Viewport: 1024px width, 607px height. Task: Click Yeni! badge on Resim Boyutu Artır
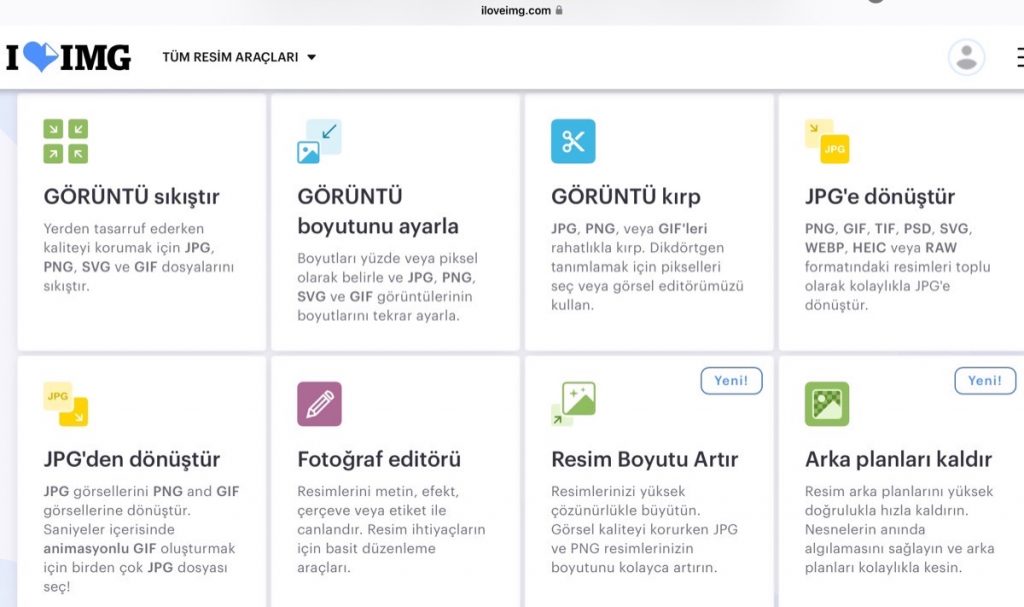[x=731, y=381]
